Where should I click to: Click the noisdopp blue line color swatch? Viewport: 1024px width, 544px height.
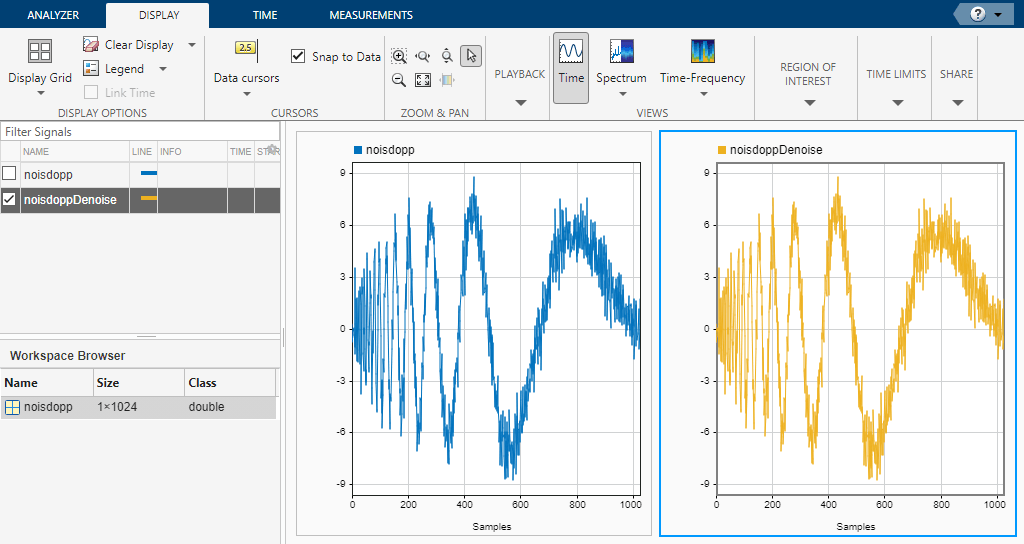coord(149,173)
